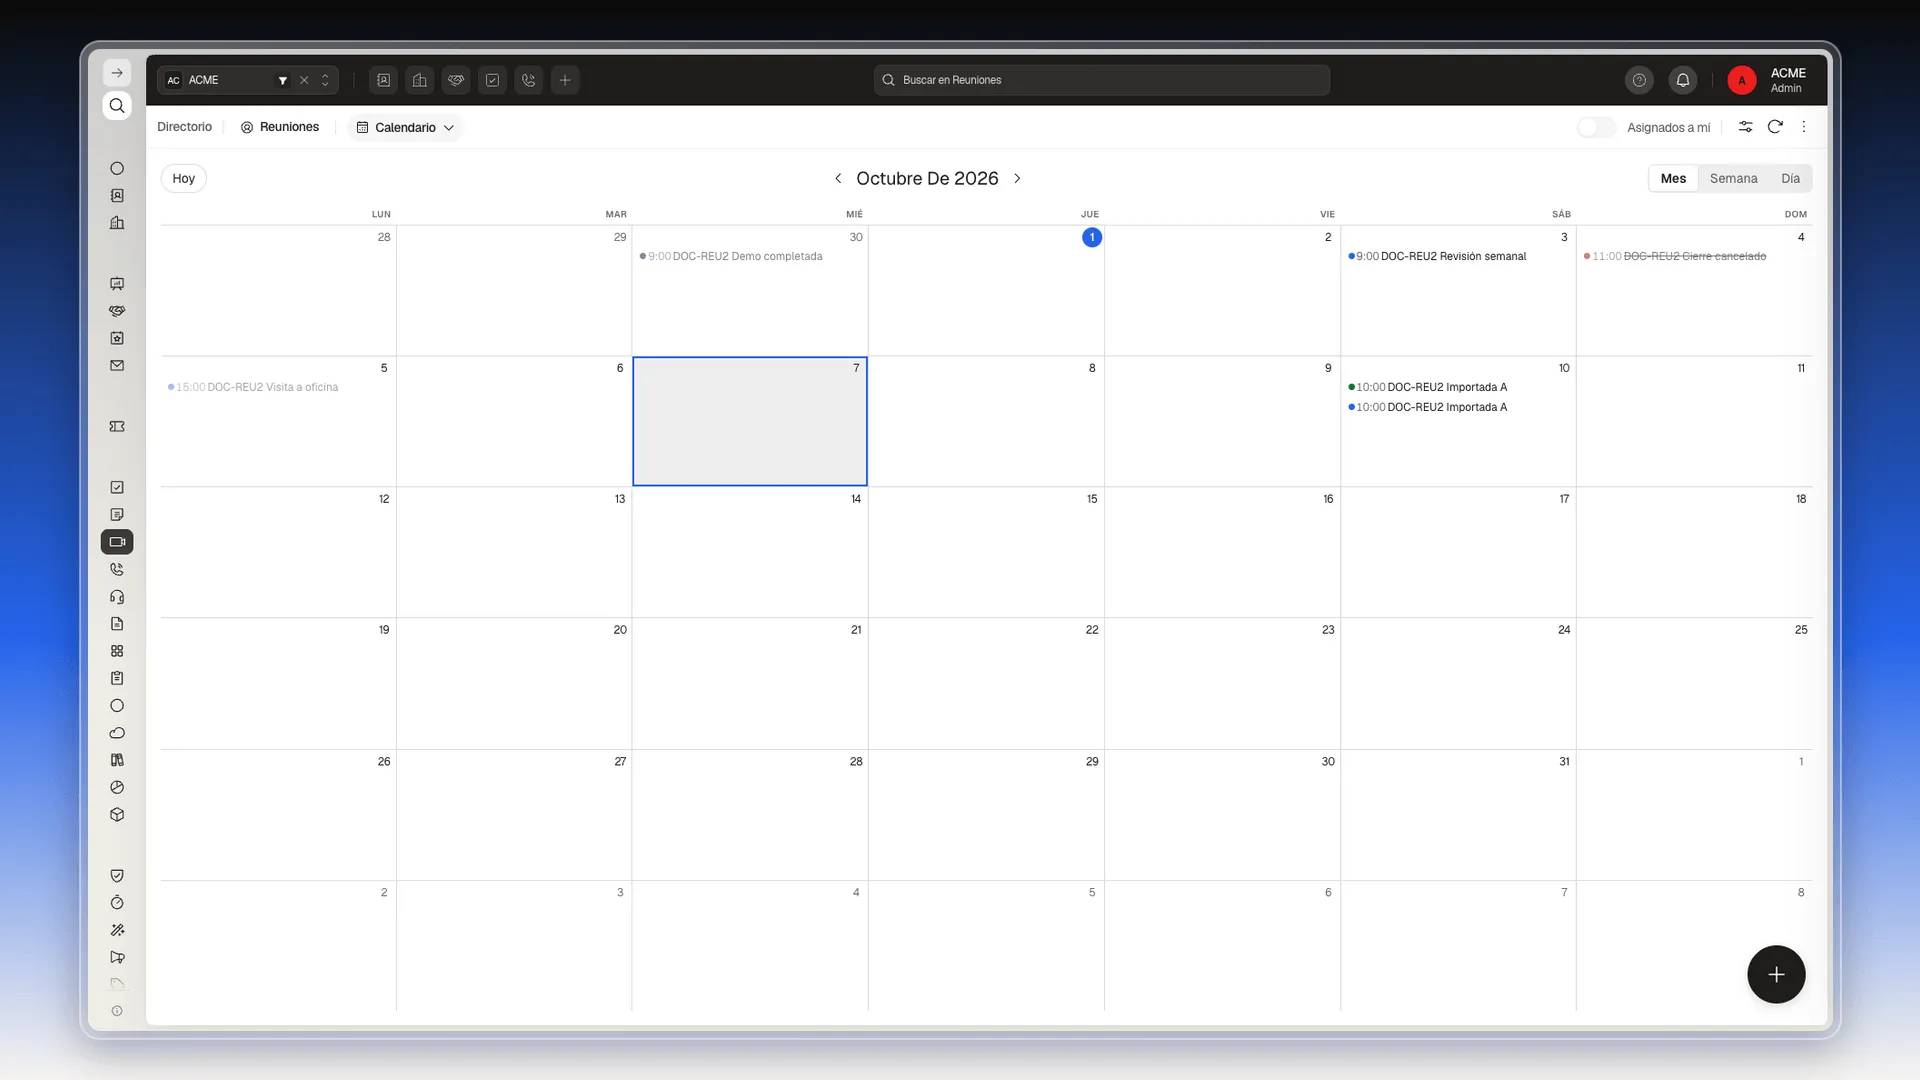1920x1080 pixels.
Task: Open the cloud icon in sidebar
Action: click(117, 733)
